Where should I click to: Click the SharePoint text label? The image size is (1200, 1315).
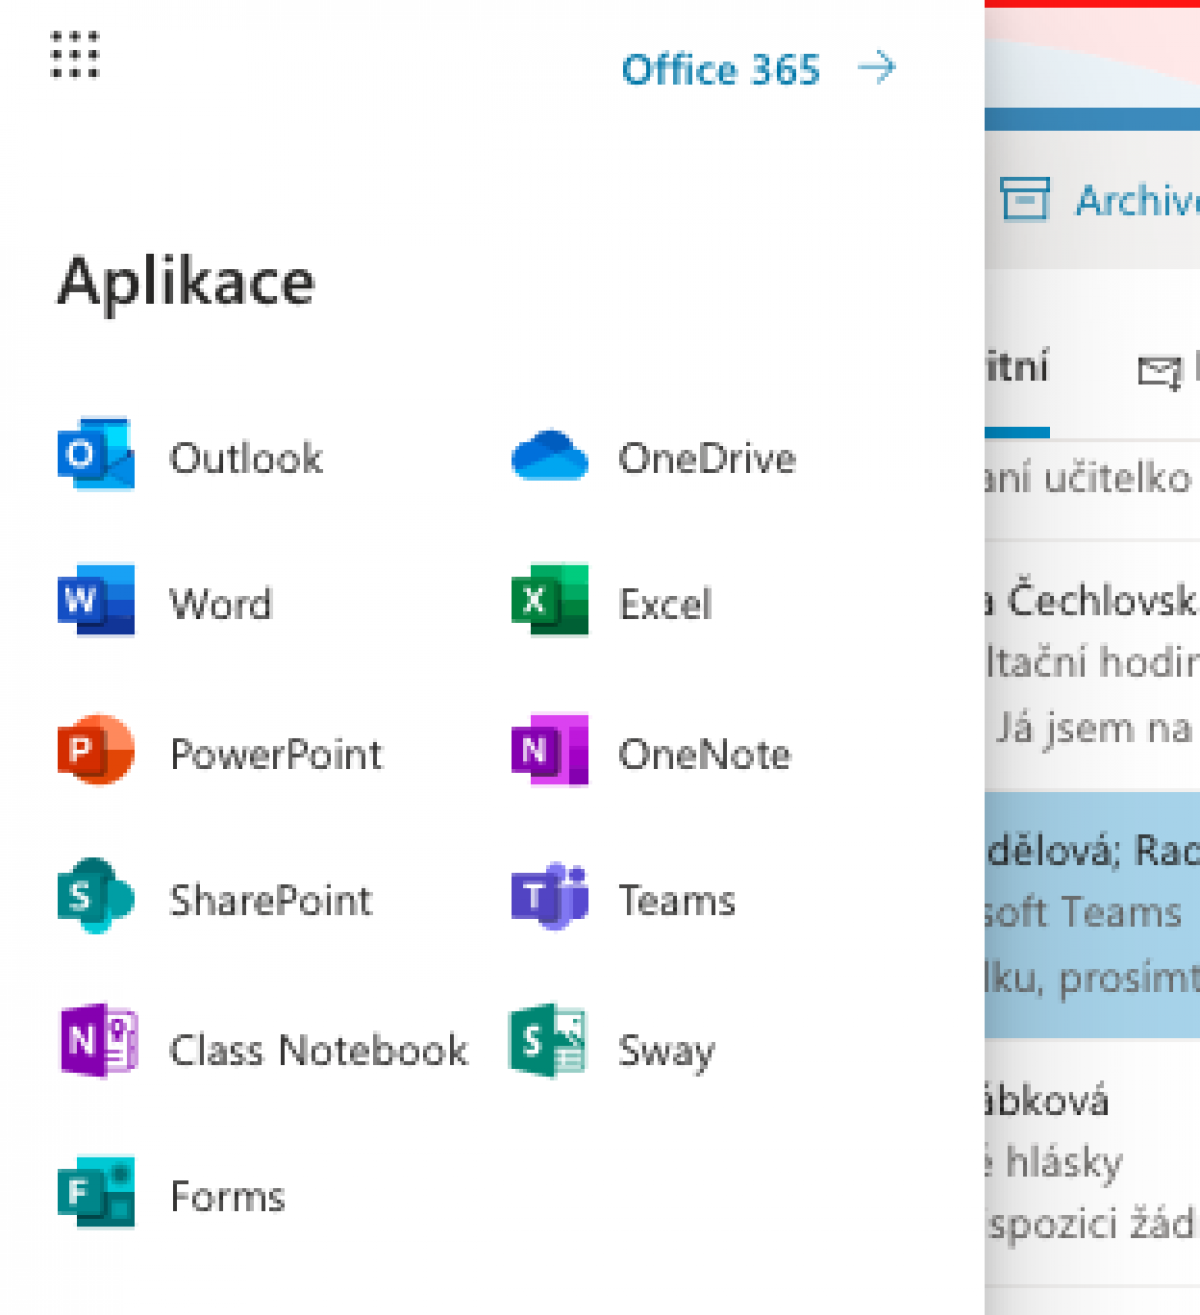270,900
